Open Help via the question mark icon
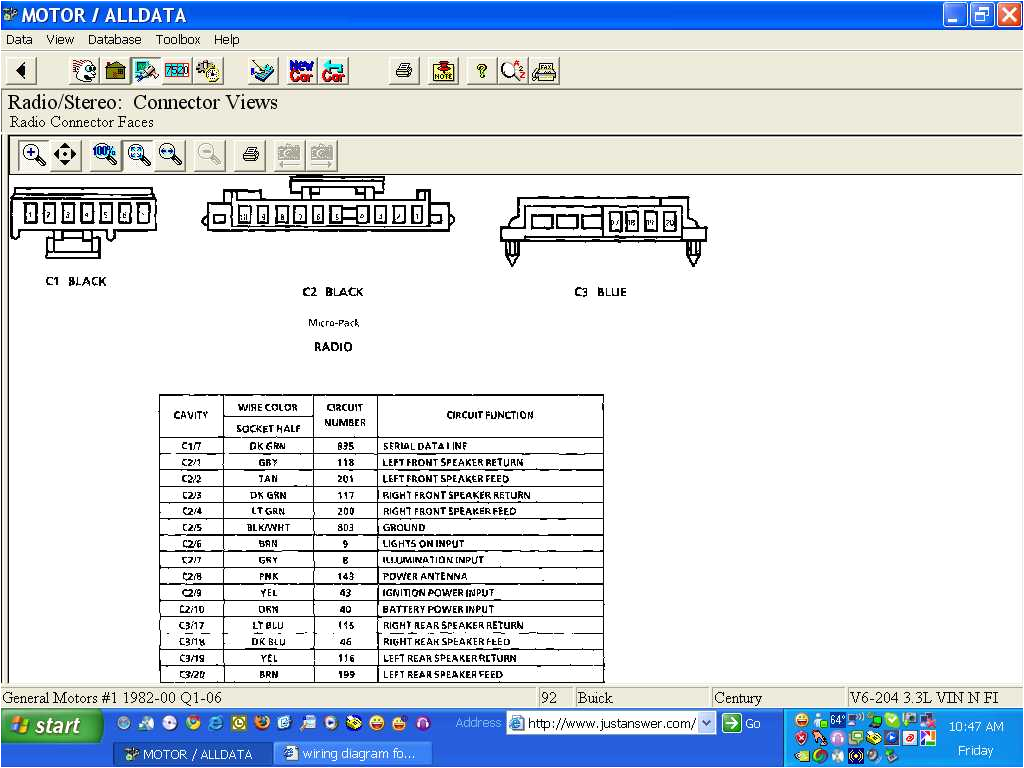The width and height of the screenshot is (1024, 768). tap(482, 70)
